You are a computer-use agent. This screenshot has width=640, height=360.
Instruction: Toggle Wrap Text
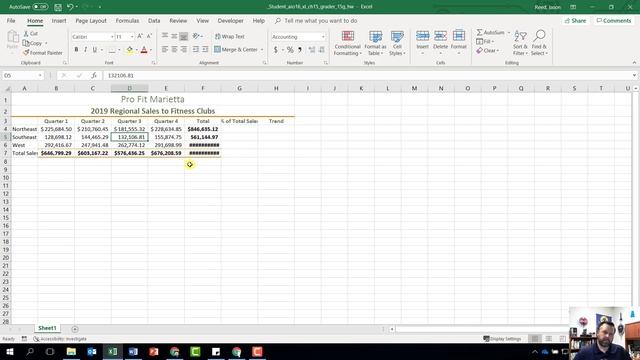point(230,36)
